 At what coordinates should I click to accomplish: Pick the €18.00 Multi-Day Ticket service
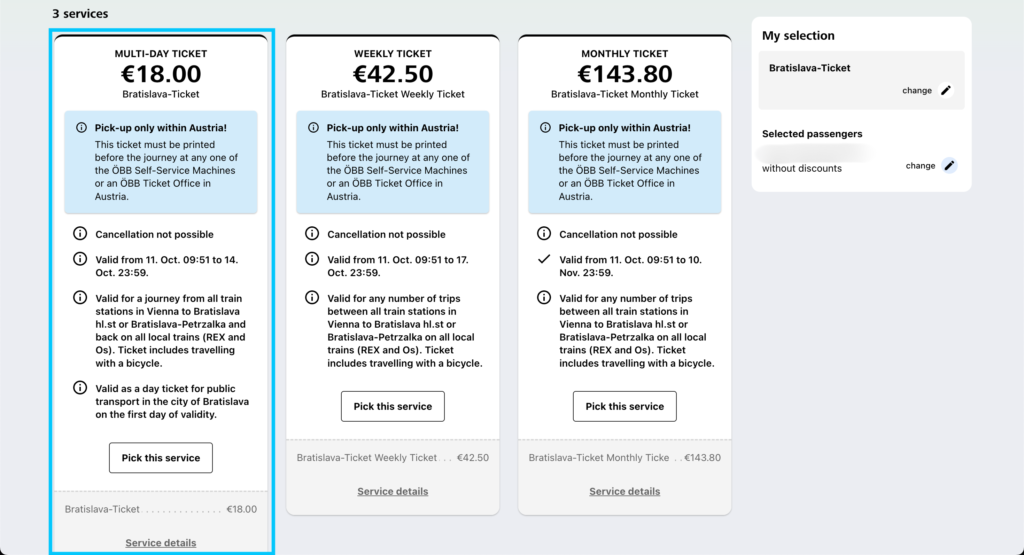pos(161,458)
